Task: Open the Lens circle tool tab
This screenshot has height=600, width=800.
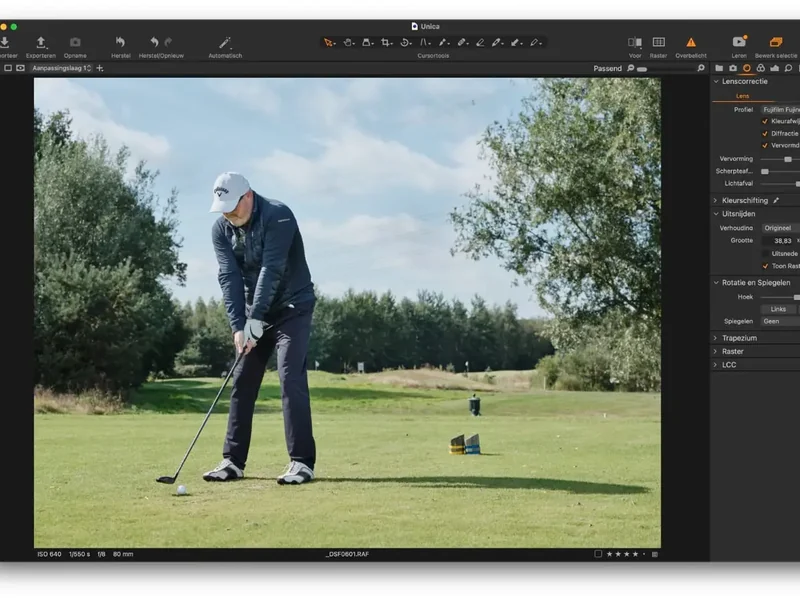Action: click(747, 68)
